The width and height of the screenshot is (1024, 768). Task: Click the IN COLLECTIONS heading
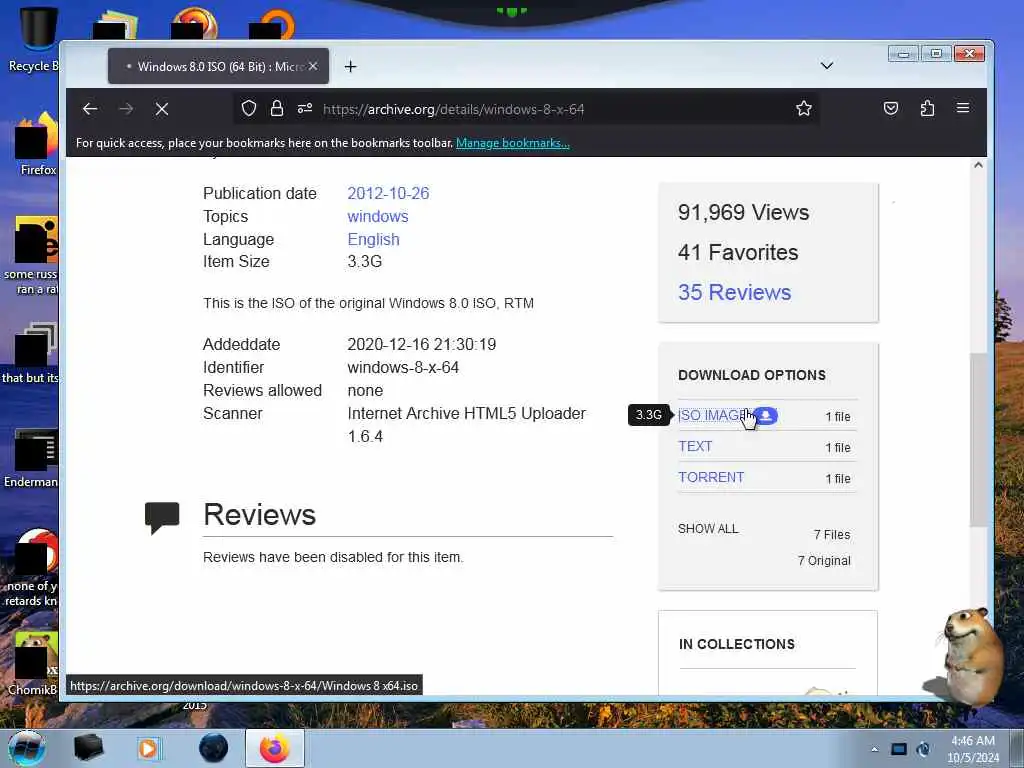coord(737,645)
